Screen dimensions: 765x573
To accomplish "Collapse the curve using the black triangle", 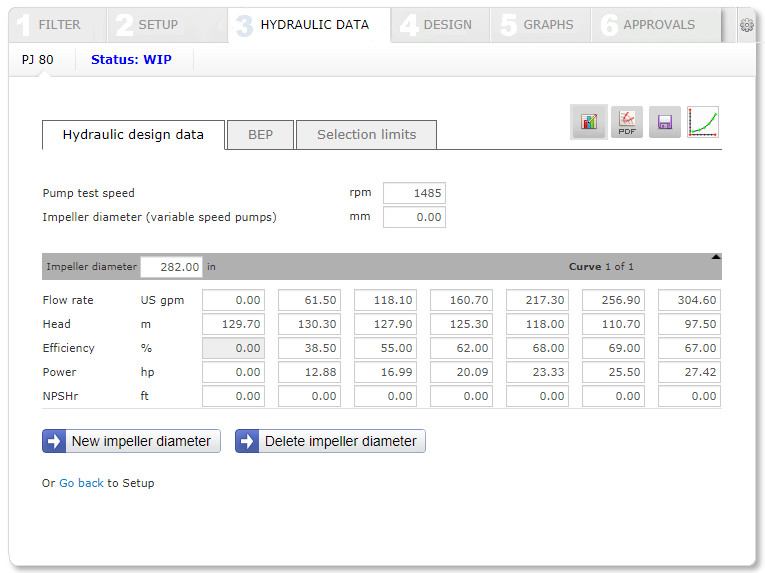I will 715,257.
